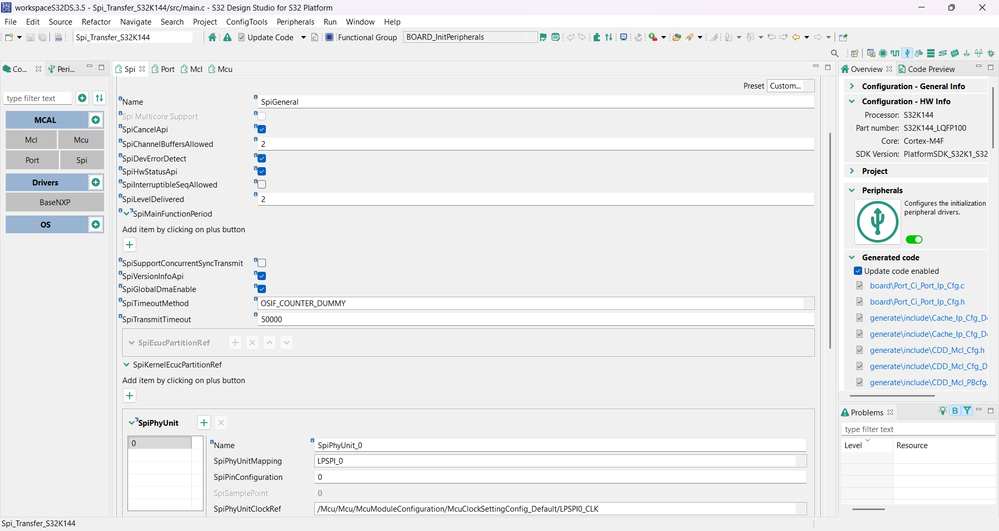Enable SpiInterruptibleSeqAllowed checkbox
The width and height of the screenshot is (999, 531).
click(261, 184)
